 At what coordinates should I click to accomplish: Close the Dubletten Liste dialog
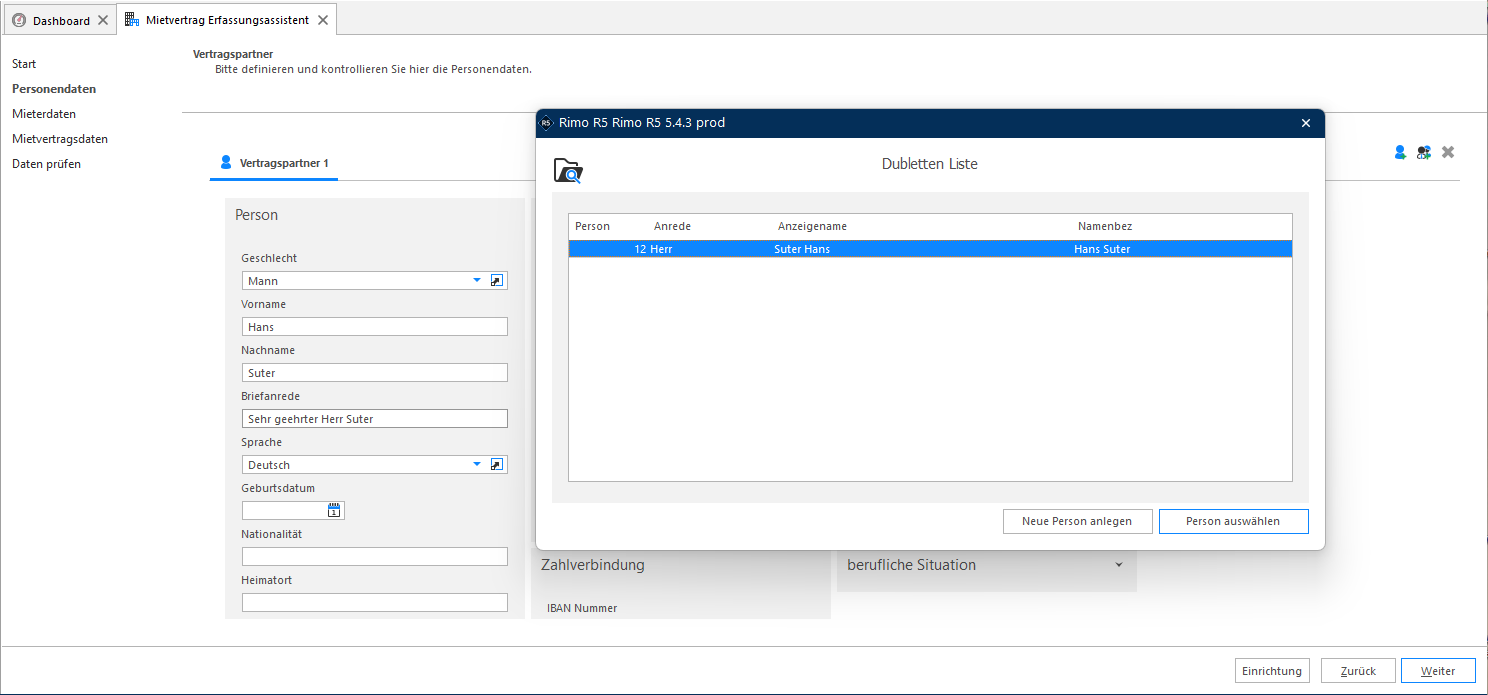(x=1305, y=123)
